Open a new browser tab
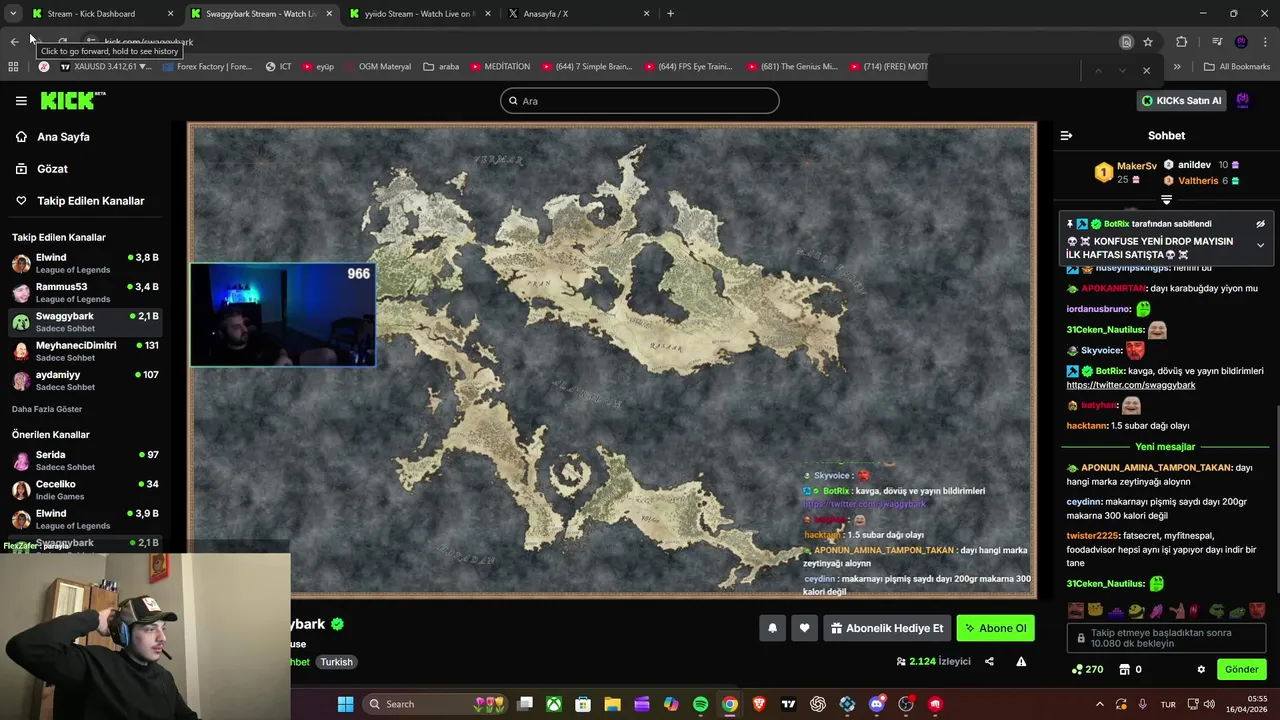 (x=670, y=14)
